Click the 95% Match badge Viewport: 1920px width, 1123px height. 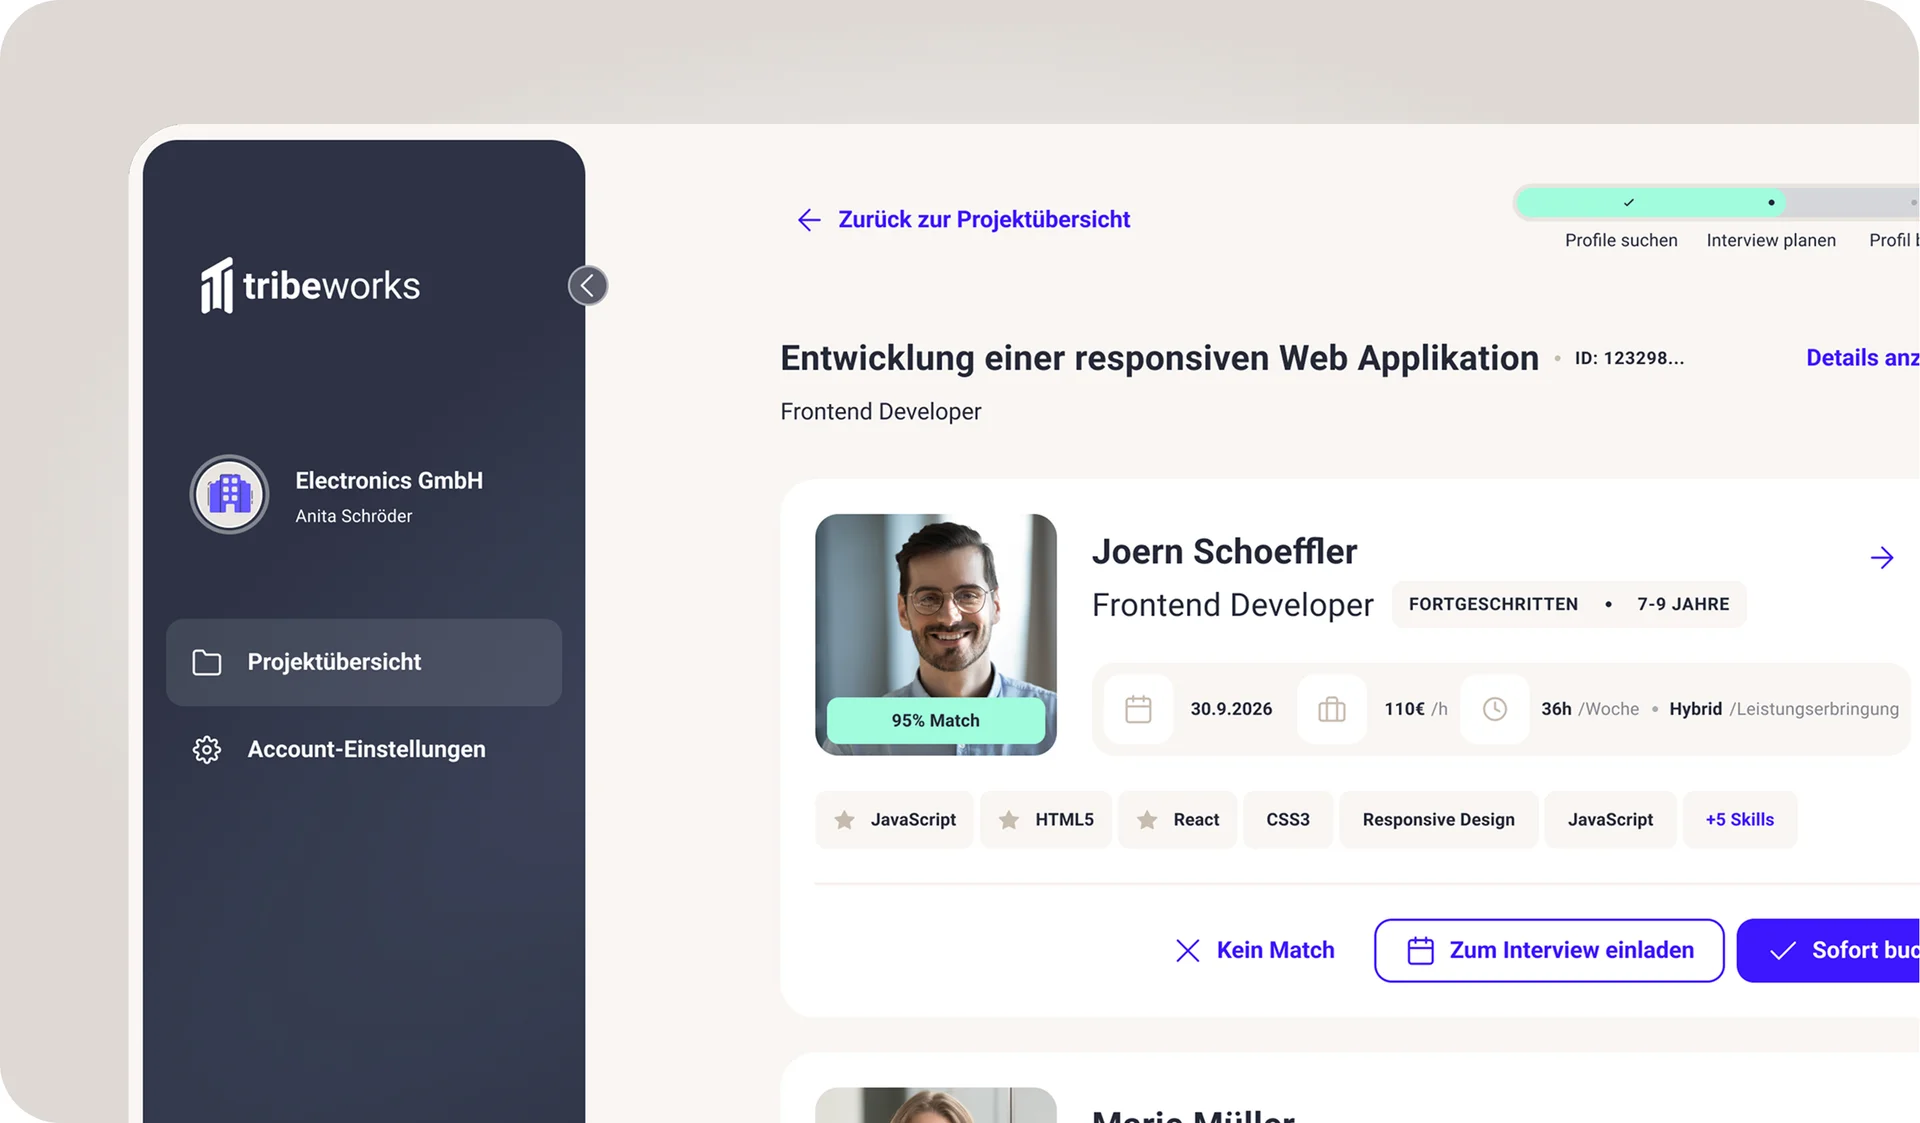click(936, 720)
